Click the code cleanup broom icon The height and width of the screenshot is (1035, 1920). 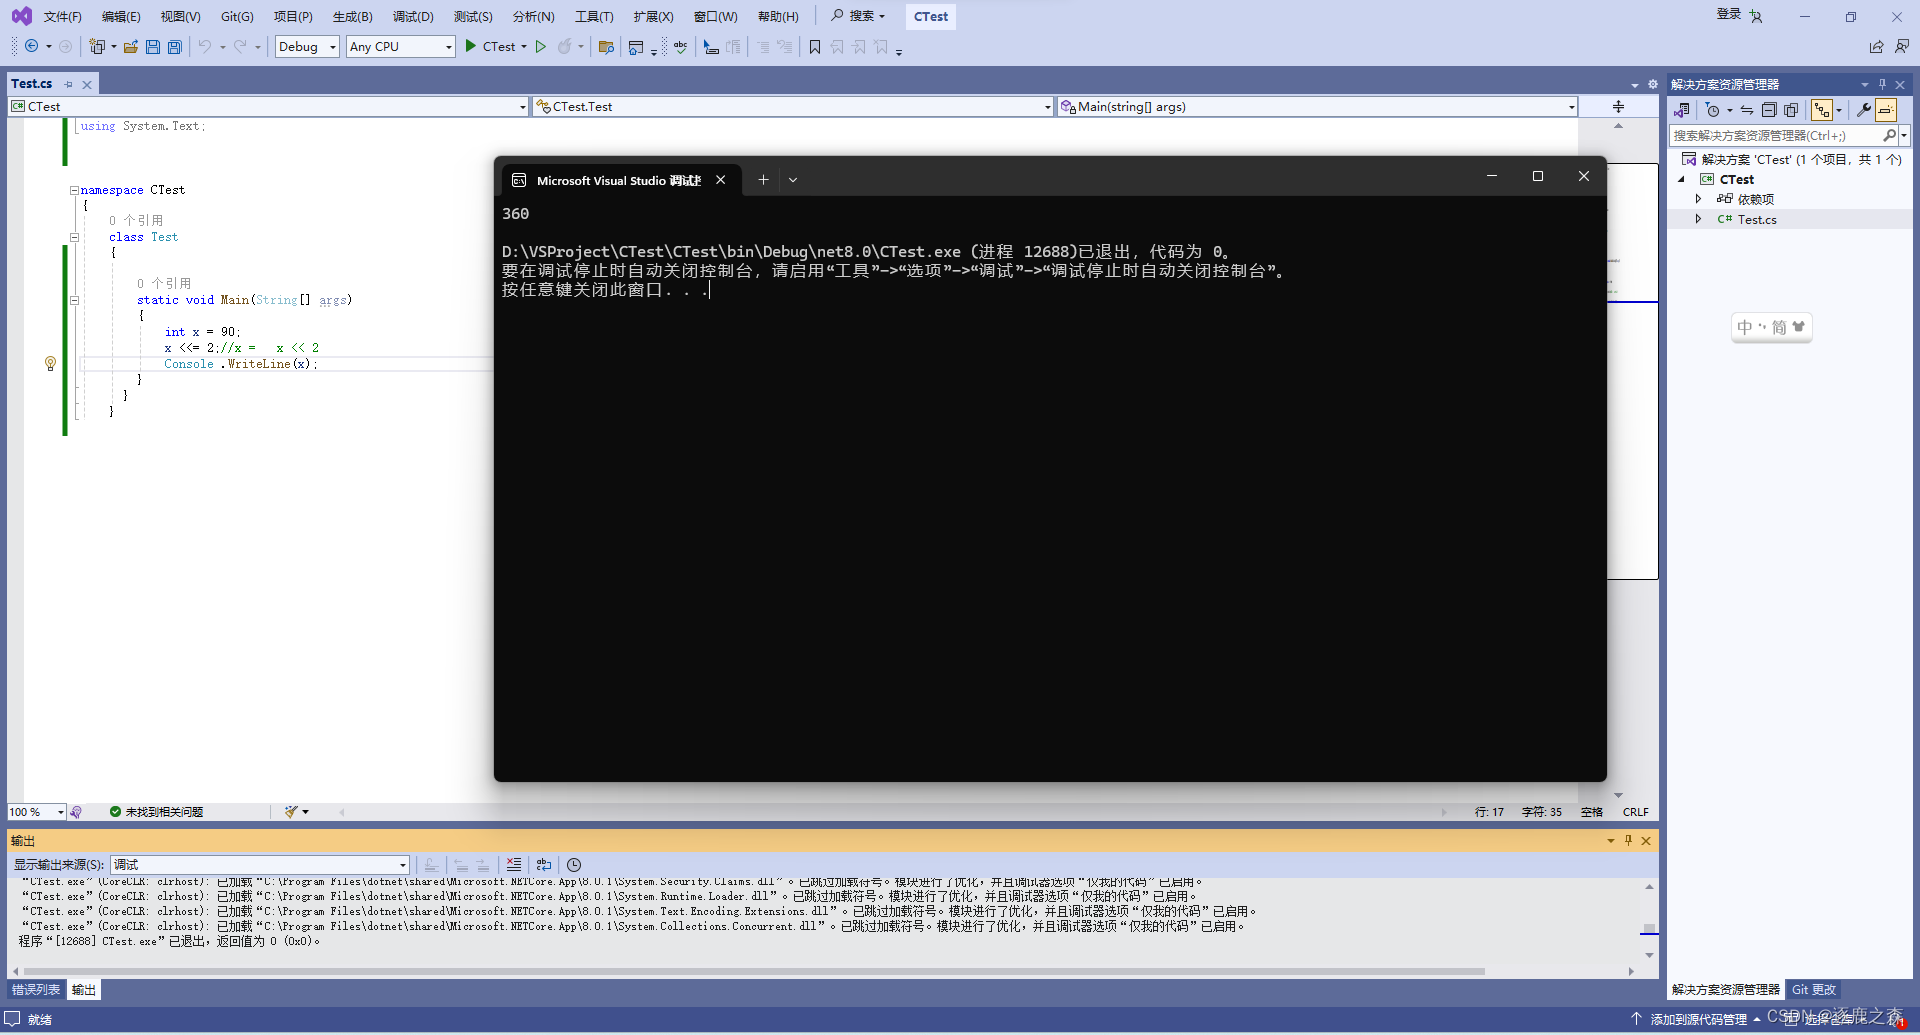291,812
